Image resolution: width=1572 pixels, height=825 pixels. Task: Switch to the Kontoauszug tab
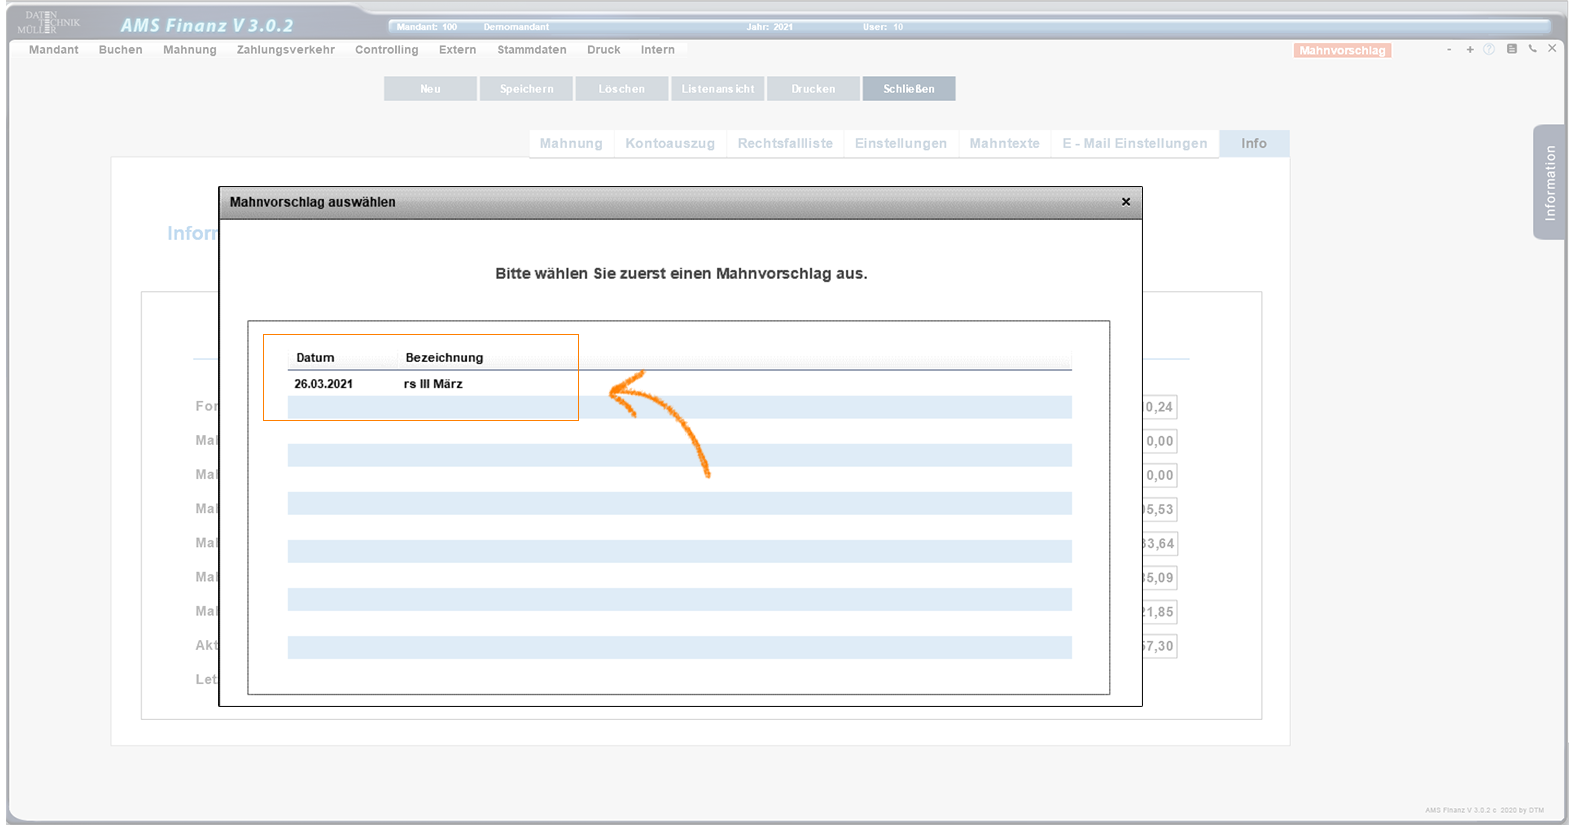[x=670, y=144]
